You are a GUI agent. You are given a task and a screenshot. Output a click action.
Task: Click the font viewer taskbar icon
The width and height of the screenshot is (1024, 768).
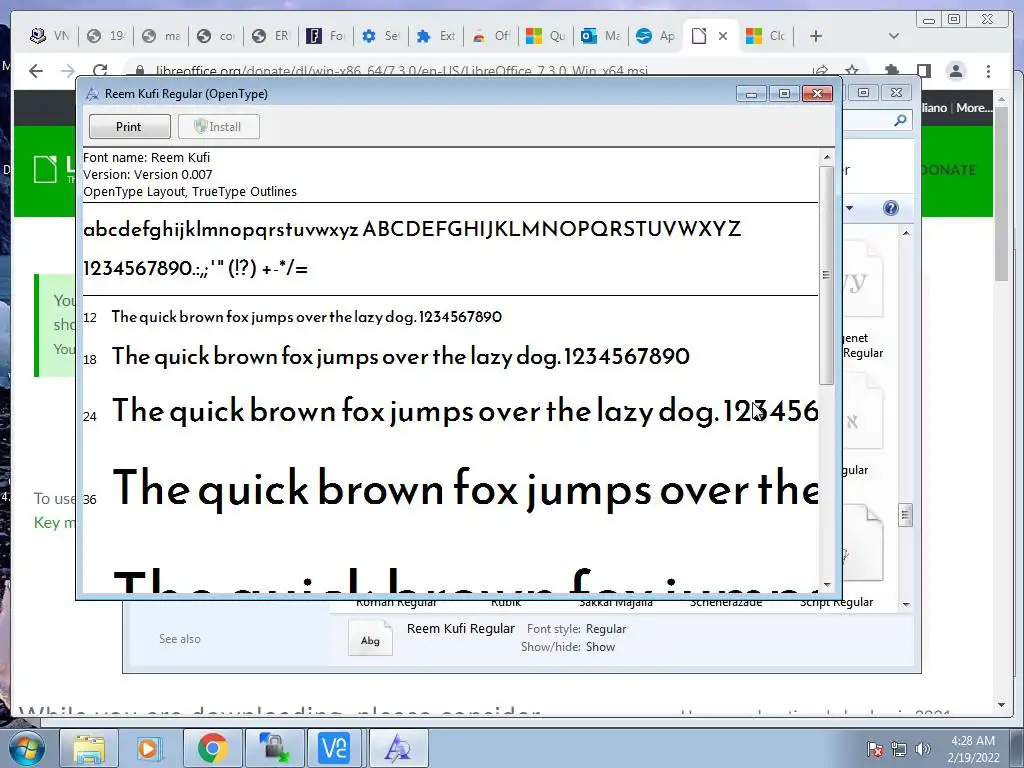398,748
